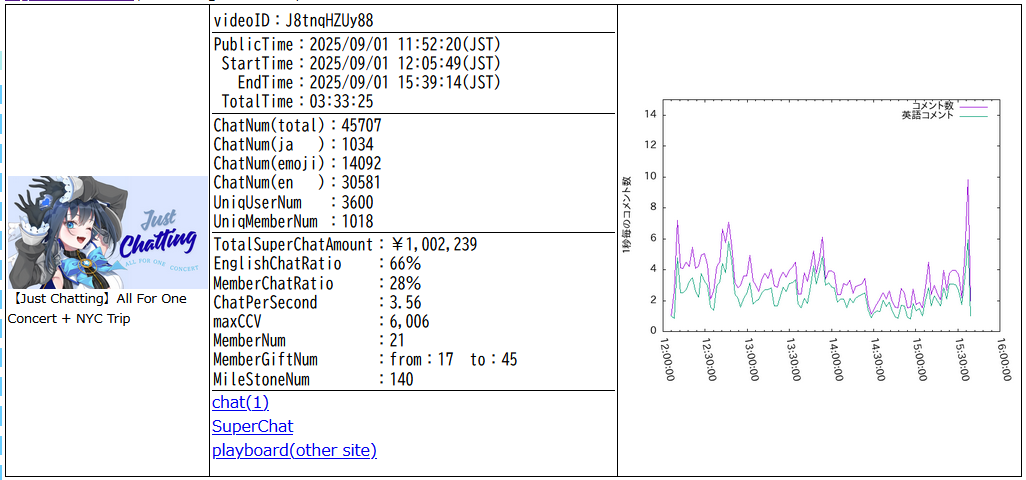1026x480 pixels.
Task: Open the playboard(other site) link
Action: click(x=294, y=451)
